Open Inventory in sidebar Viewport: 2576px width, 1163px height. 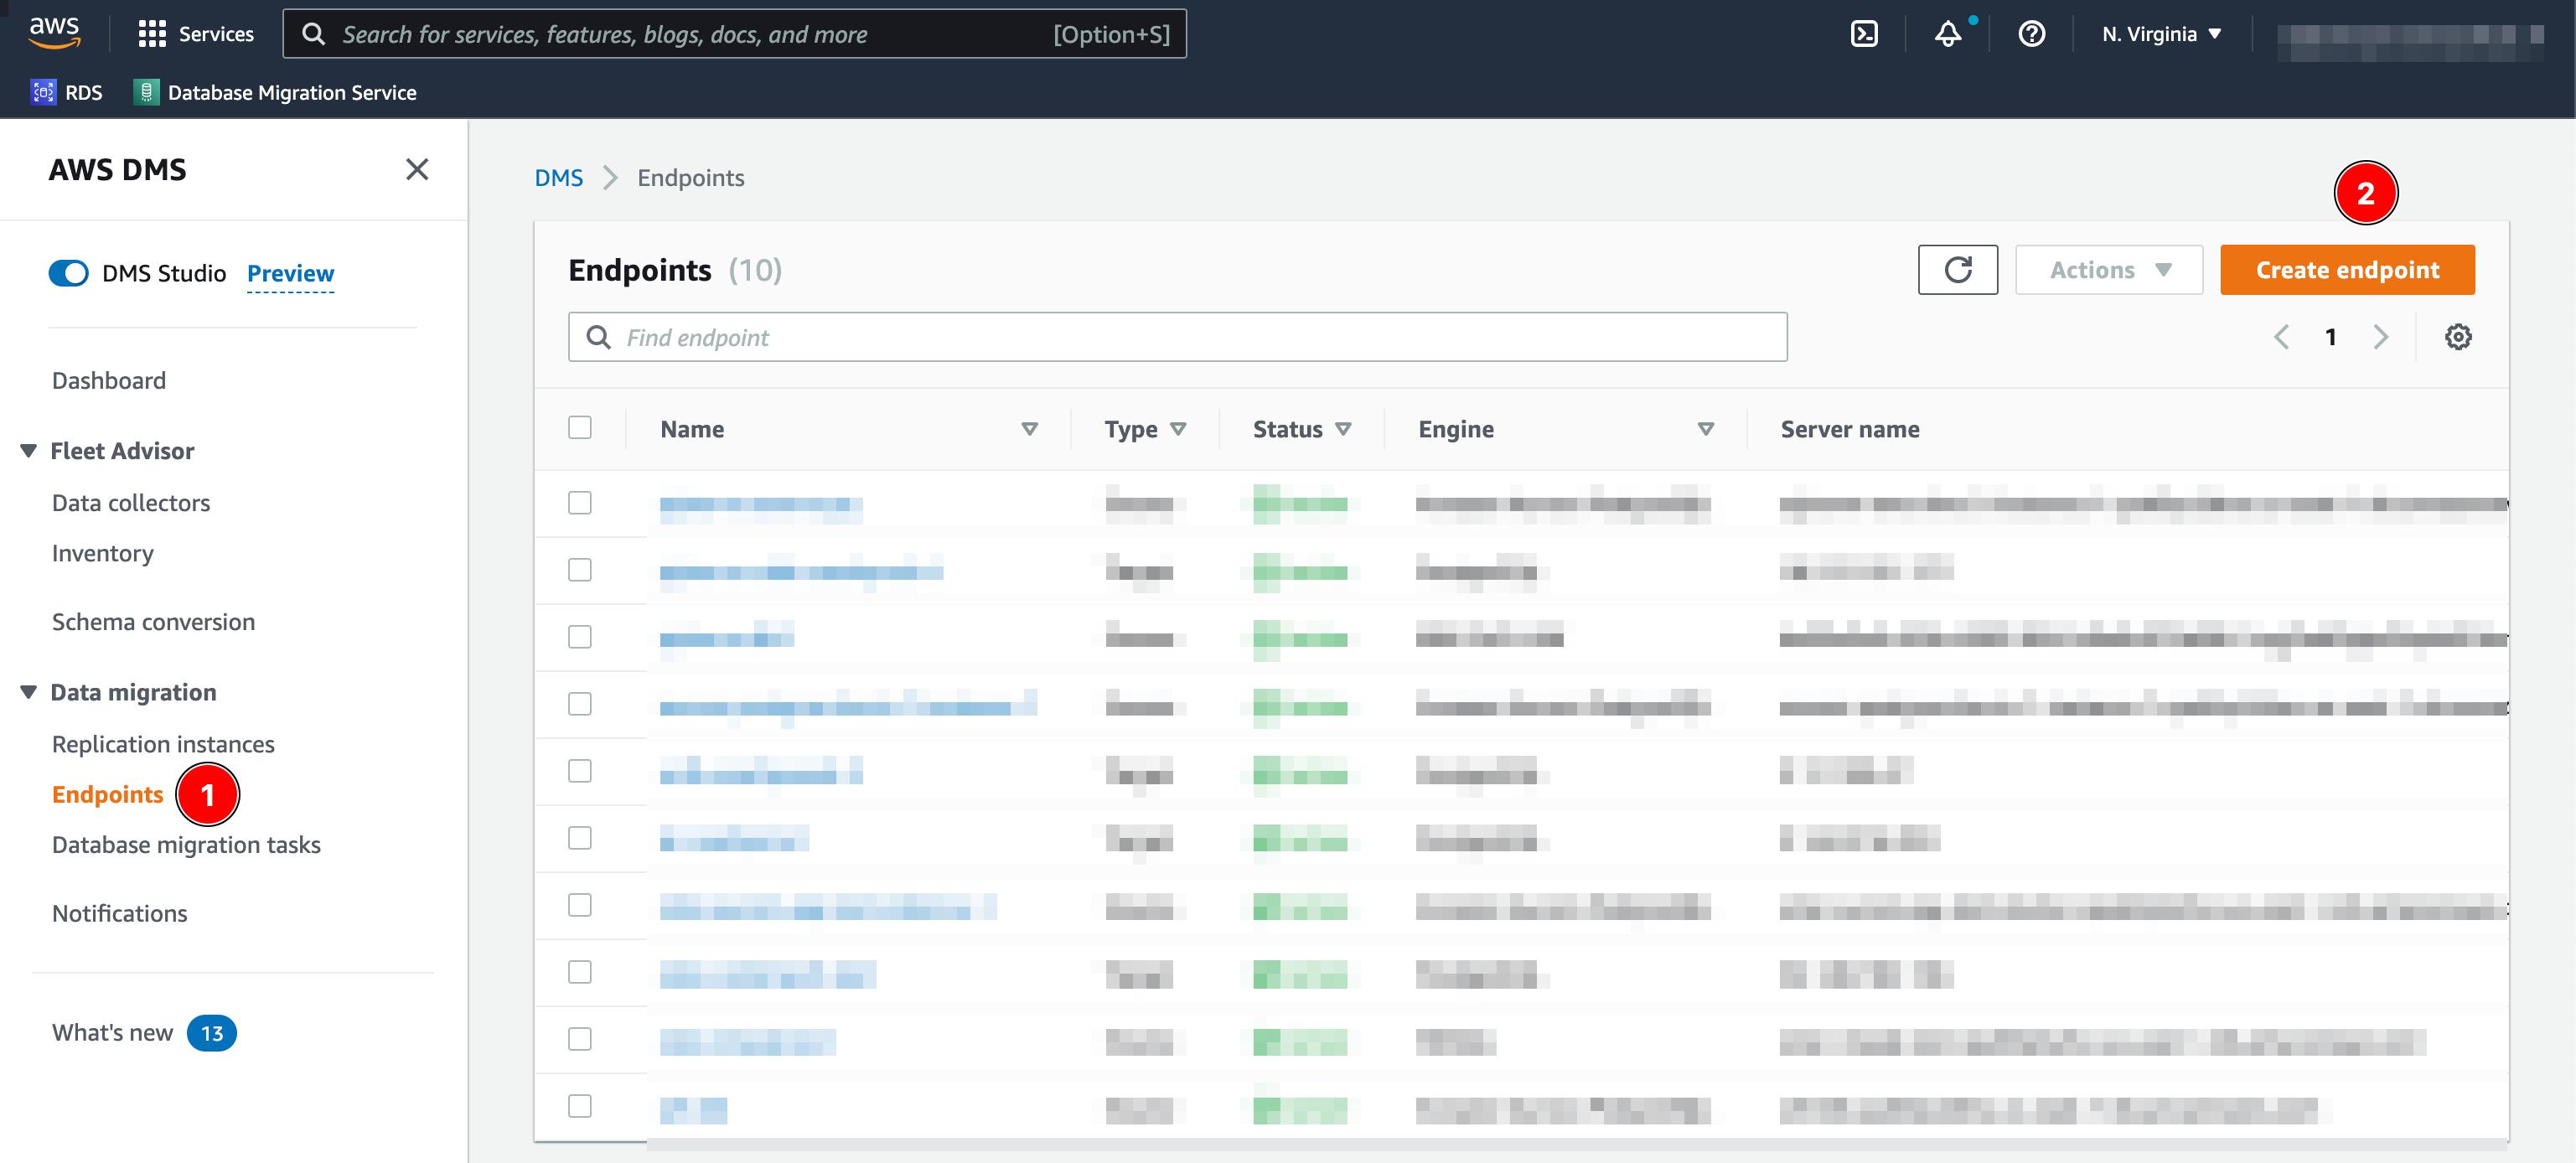click(103, 554)
